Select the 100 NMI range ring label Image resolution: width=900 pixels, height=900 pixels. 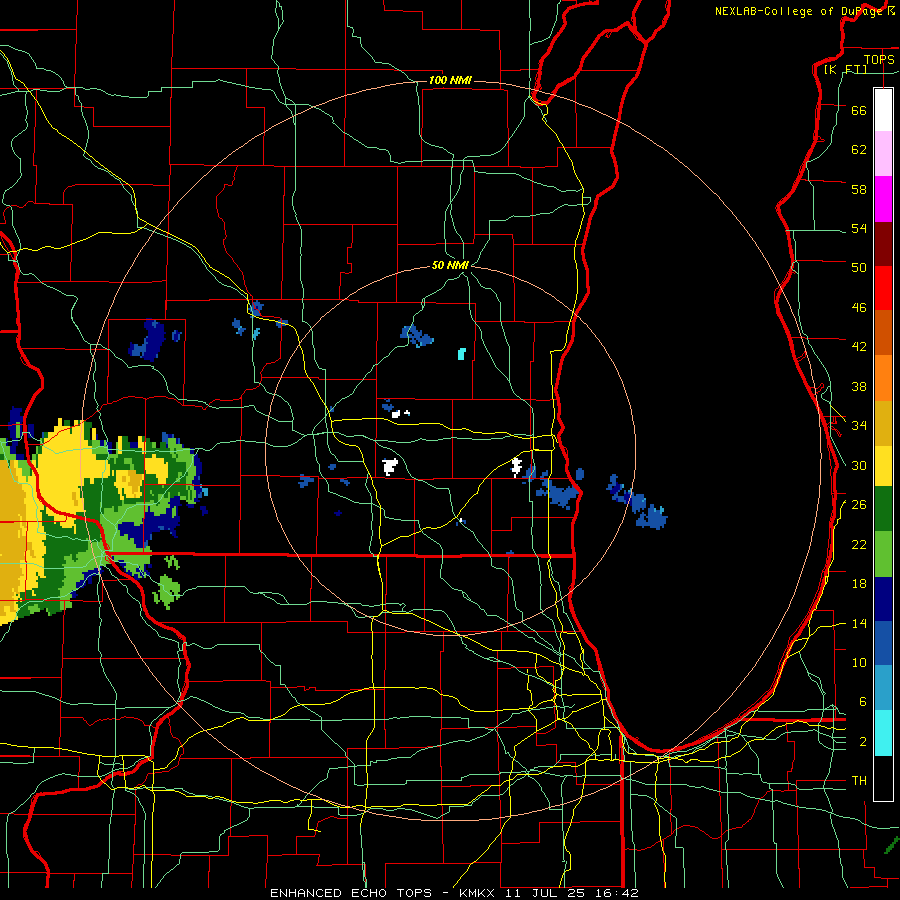coord(450,80)
